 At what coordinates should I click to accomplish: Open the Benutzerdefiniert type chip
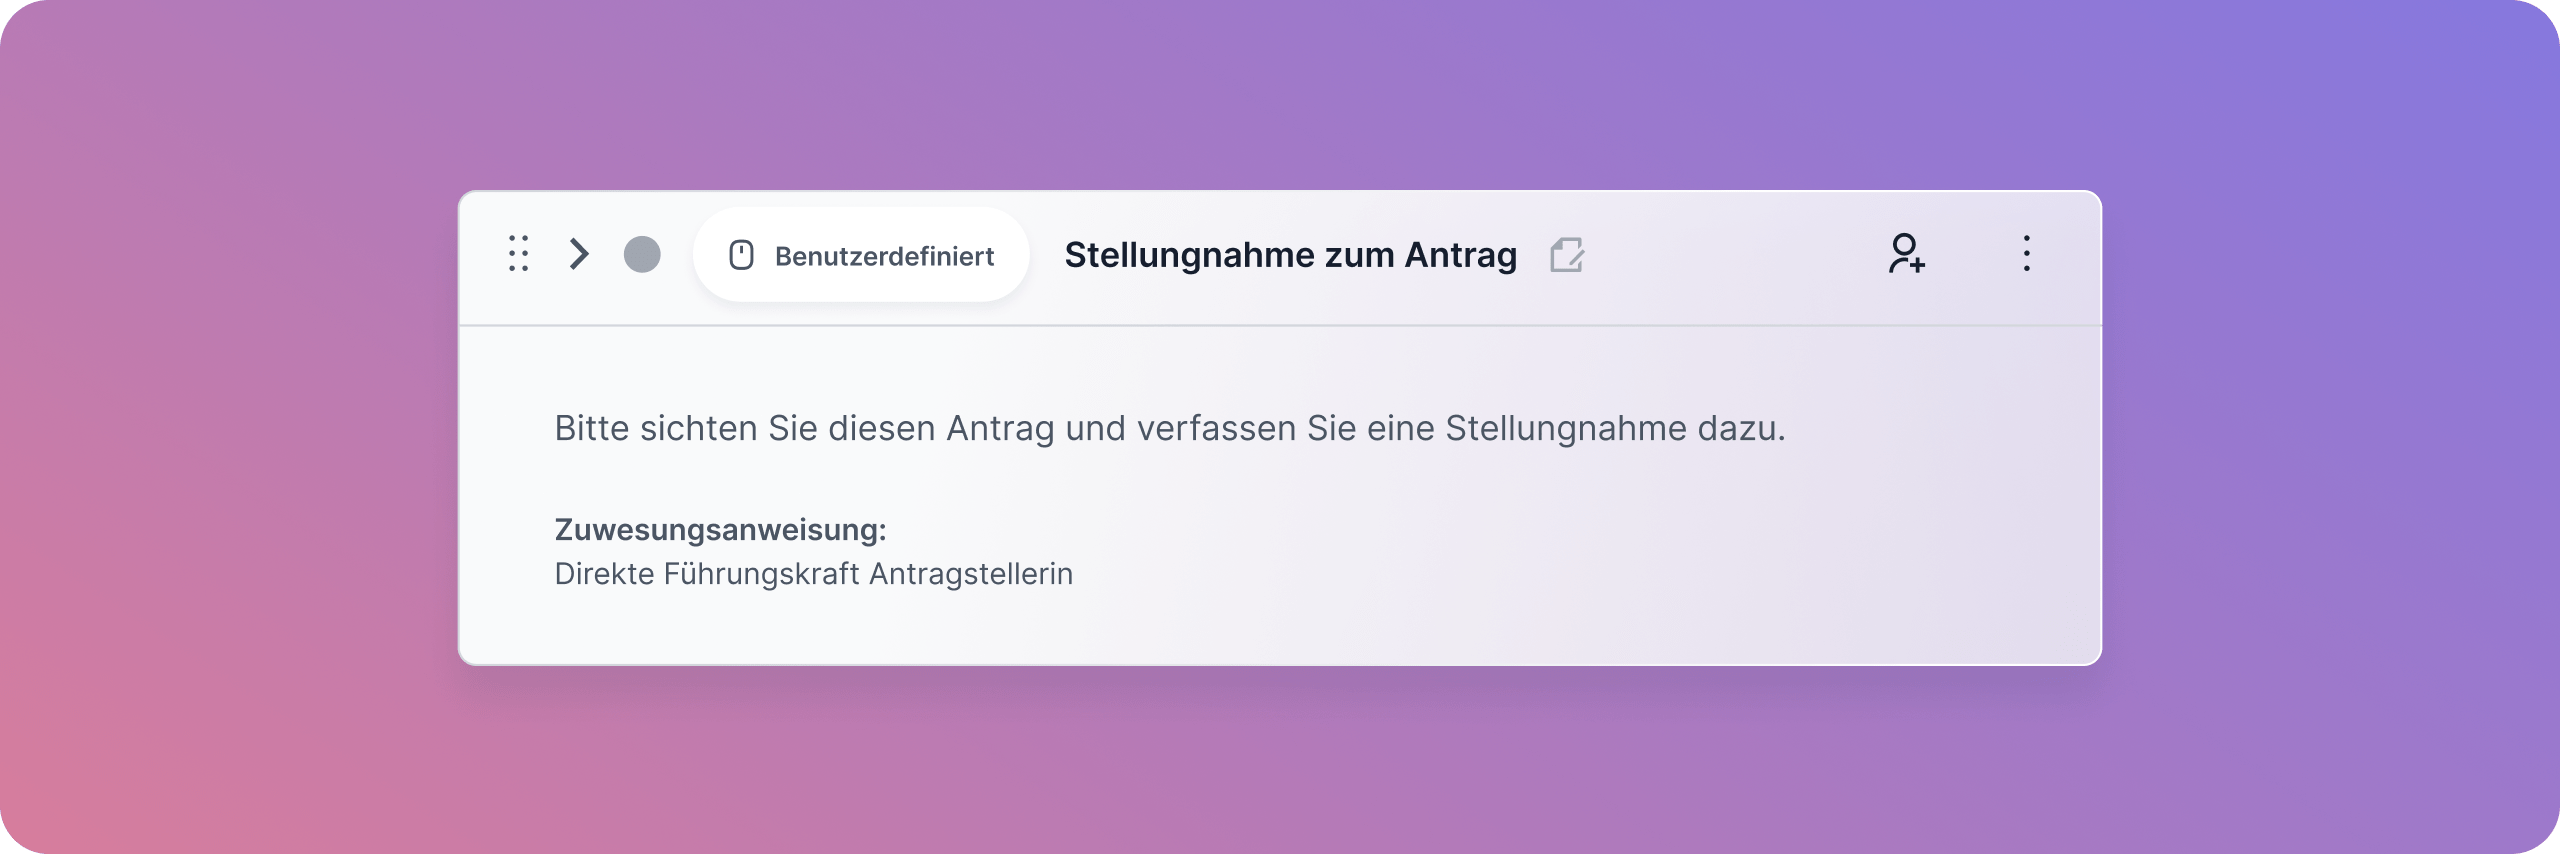tap(861, 255)
